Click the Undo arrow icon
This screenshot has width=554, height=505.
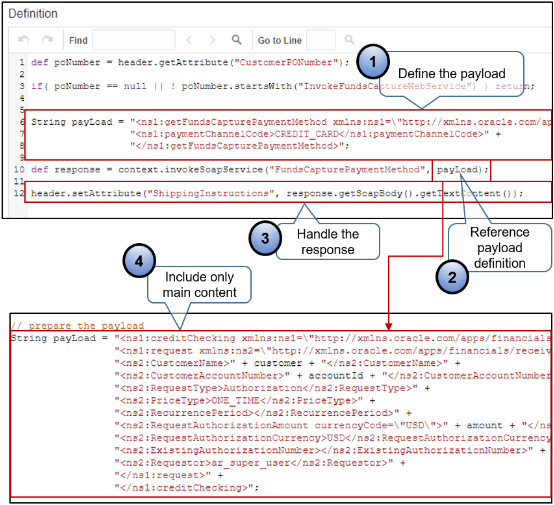click(x=24, y=40)
